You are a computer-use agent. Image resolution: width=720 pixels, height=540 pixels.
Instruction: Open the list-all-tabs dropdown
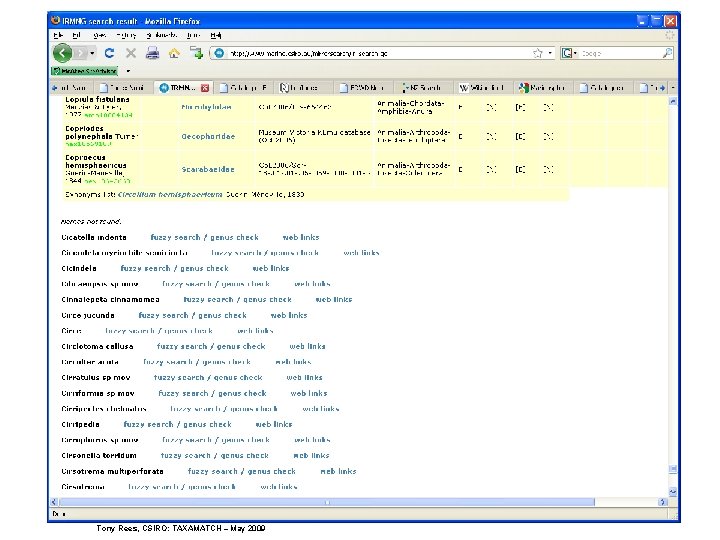click(673, 87)
